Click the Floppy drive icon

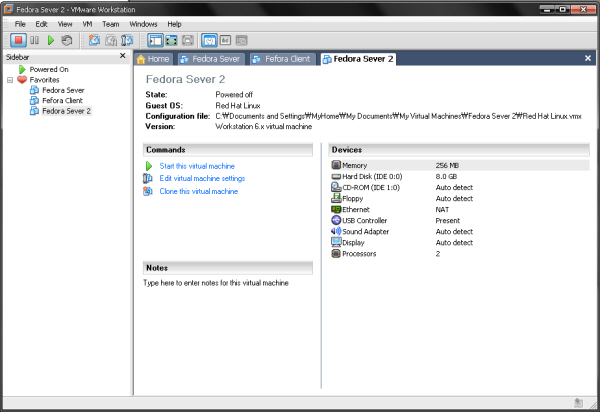(x=336, y=198)
